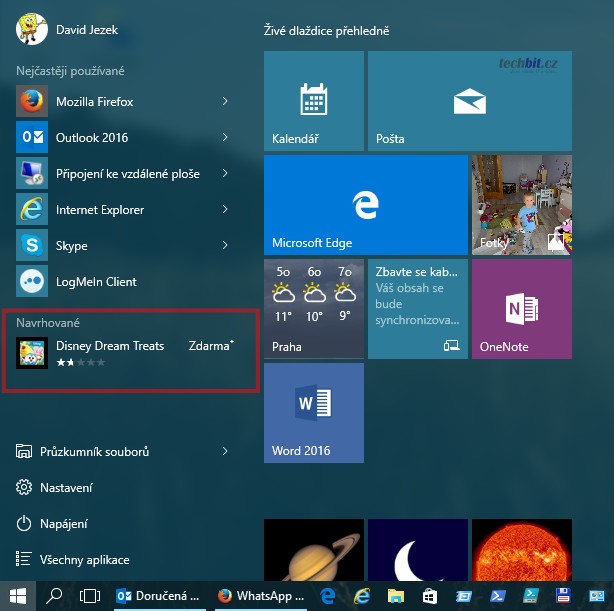Open the Fotky photos tile
The image size is (614, 611).
click(522, 205)
